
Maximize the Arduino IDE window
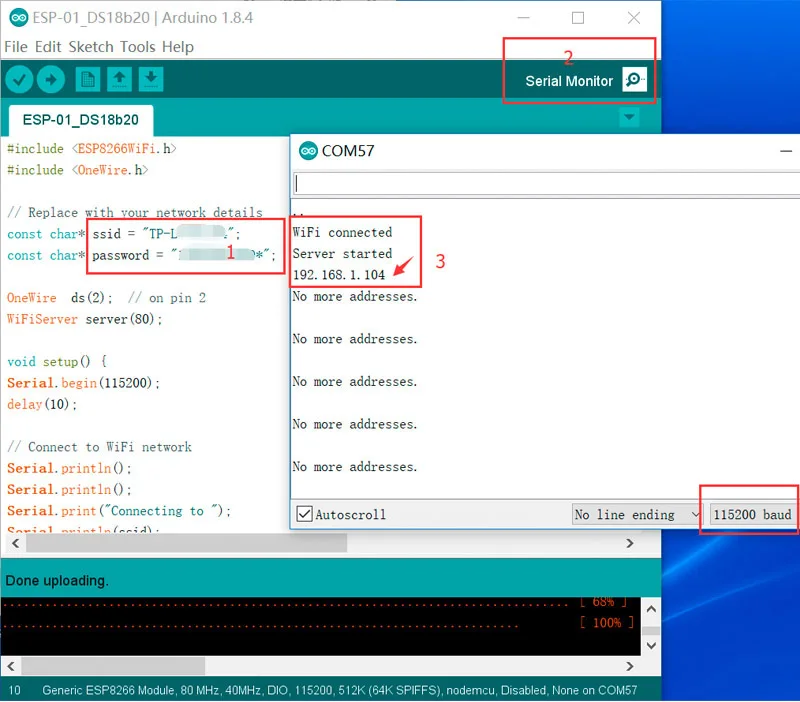[x=578, y=18]
